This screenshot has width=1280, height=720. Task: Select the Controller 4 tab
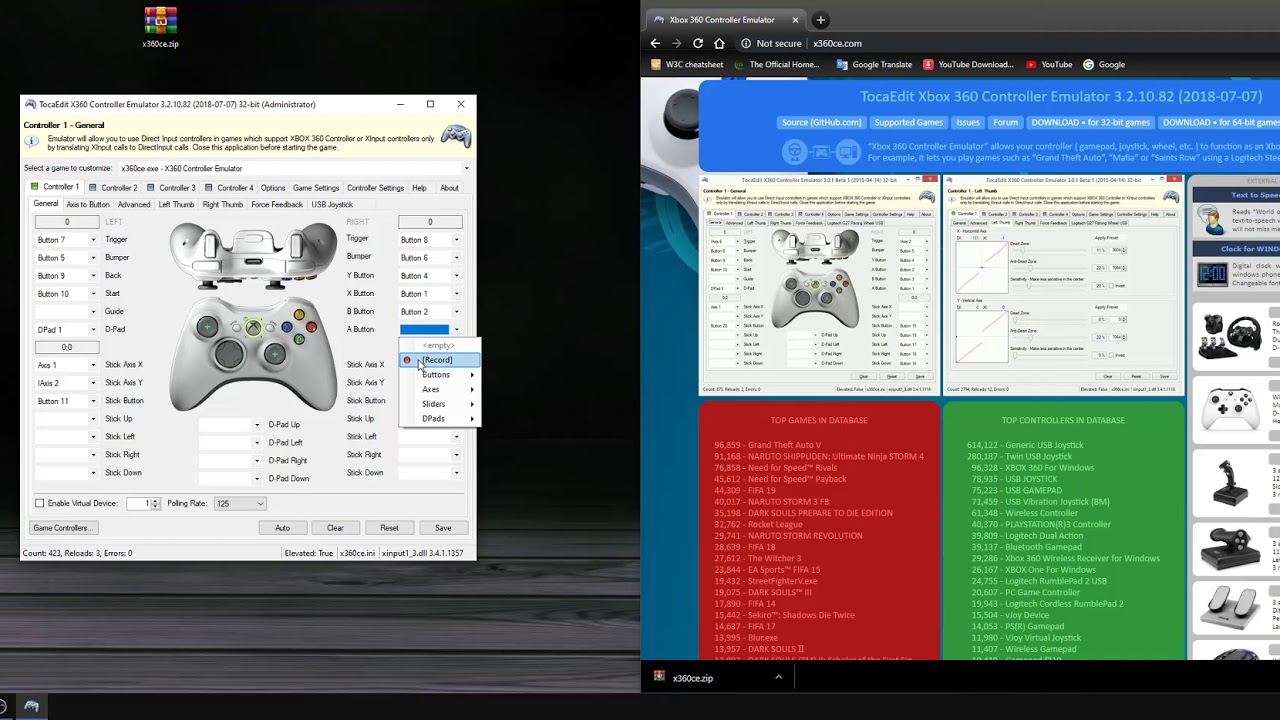coord(229,187)
